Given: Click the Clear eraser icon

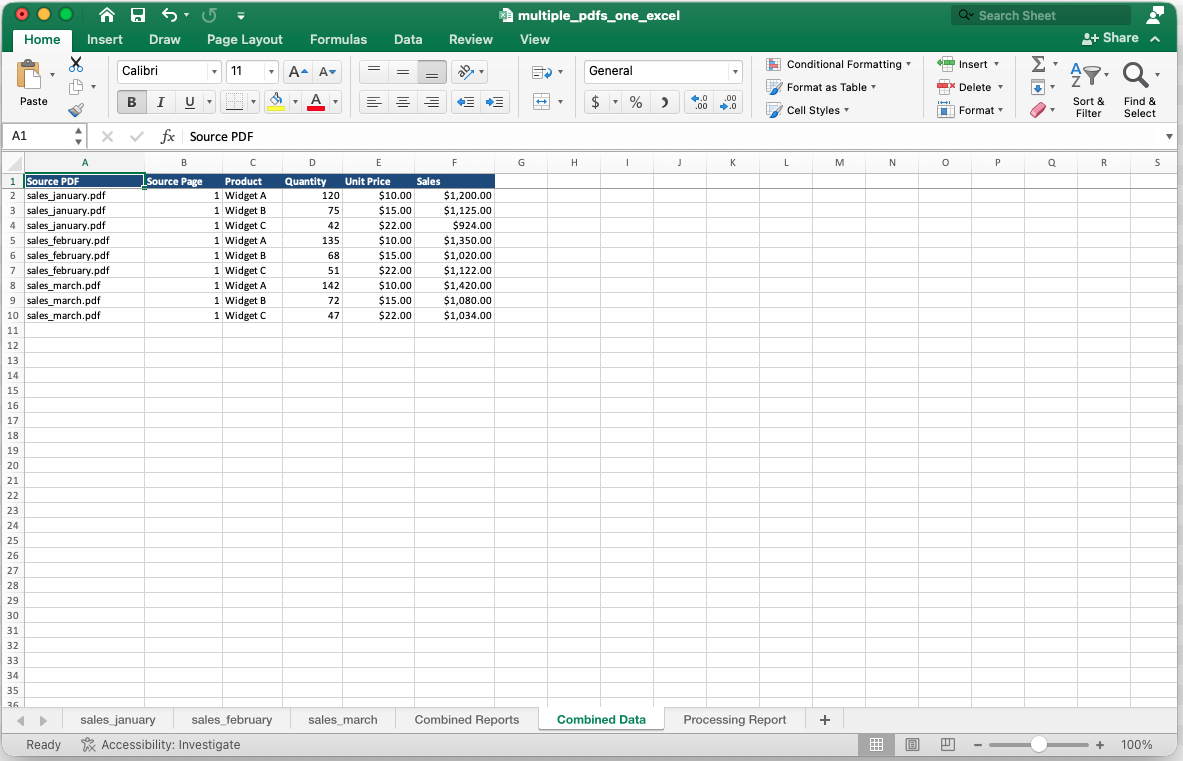Looking at the screenshot, I should click(x=1038, y=110).
